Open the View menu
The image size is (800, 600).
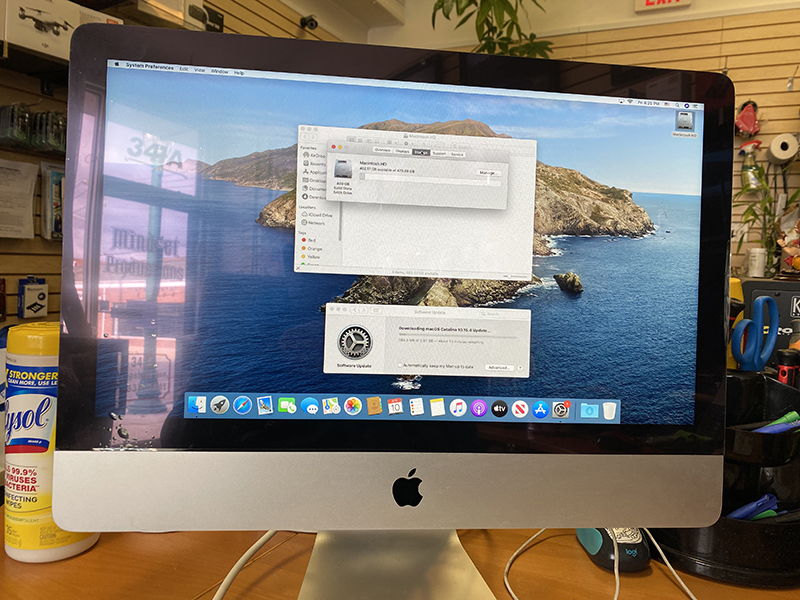point(199,70)
